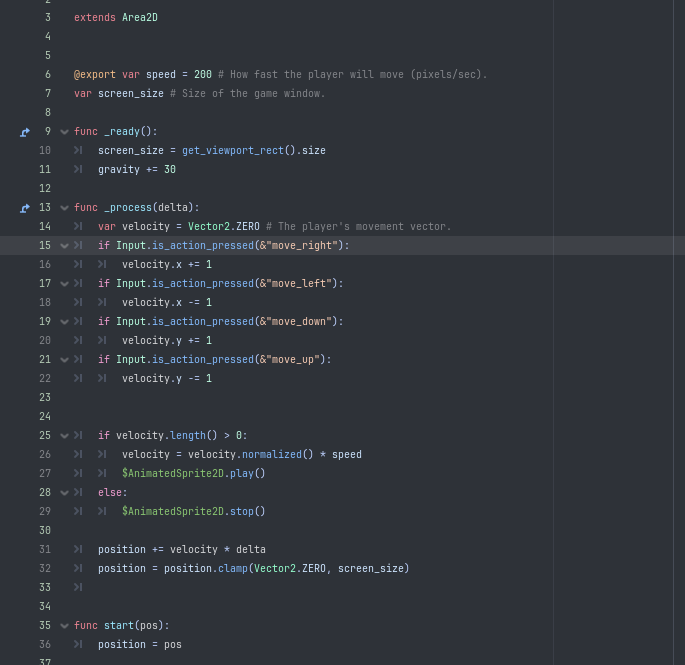Collapse the _ready function fold arrow
Viewport: 685px width, 665px height.
point(65,132)
